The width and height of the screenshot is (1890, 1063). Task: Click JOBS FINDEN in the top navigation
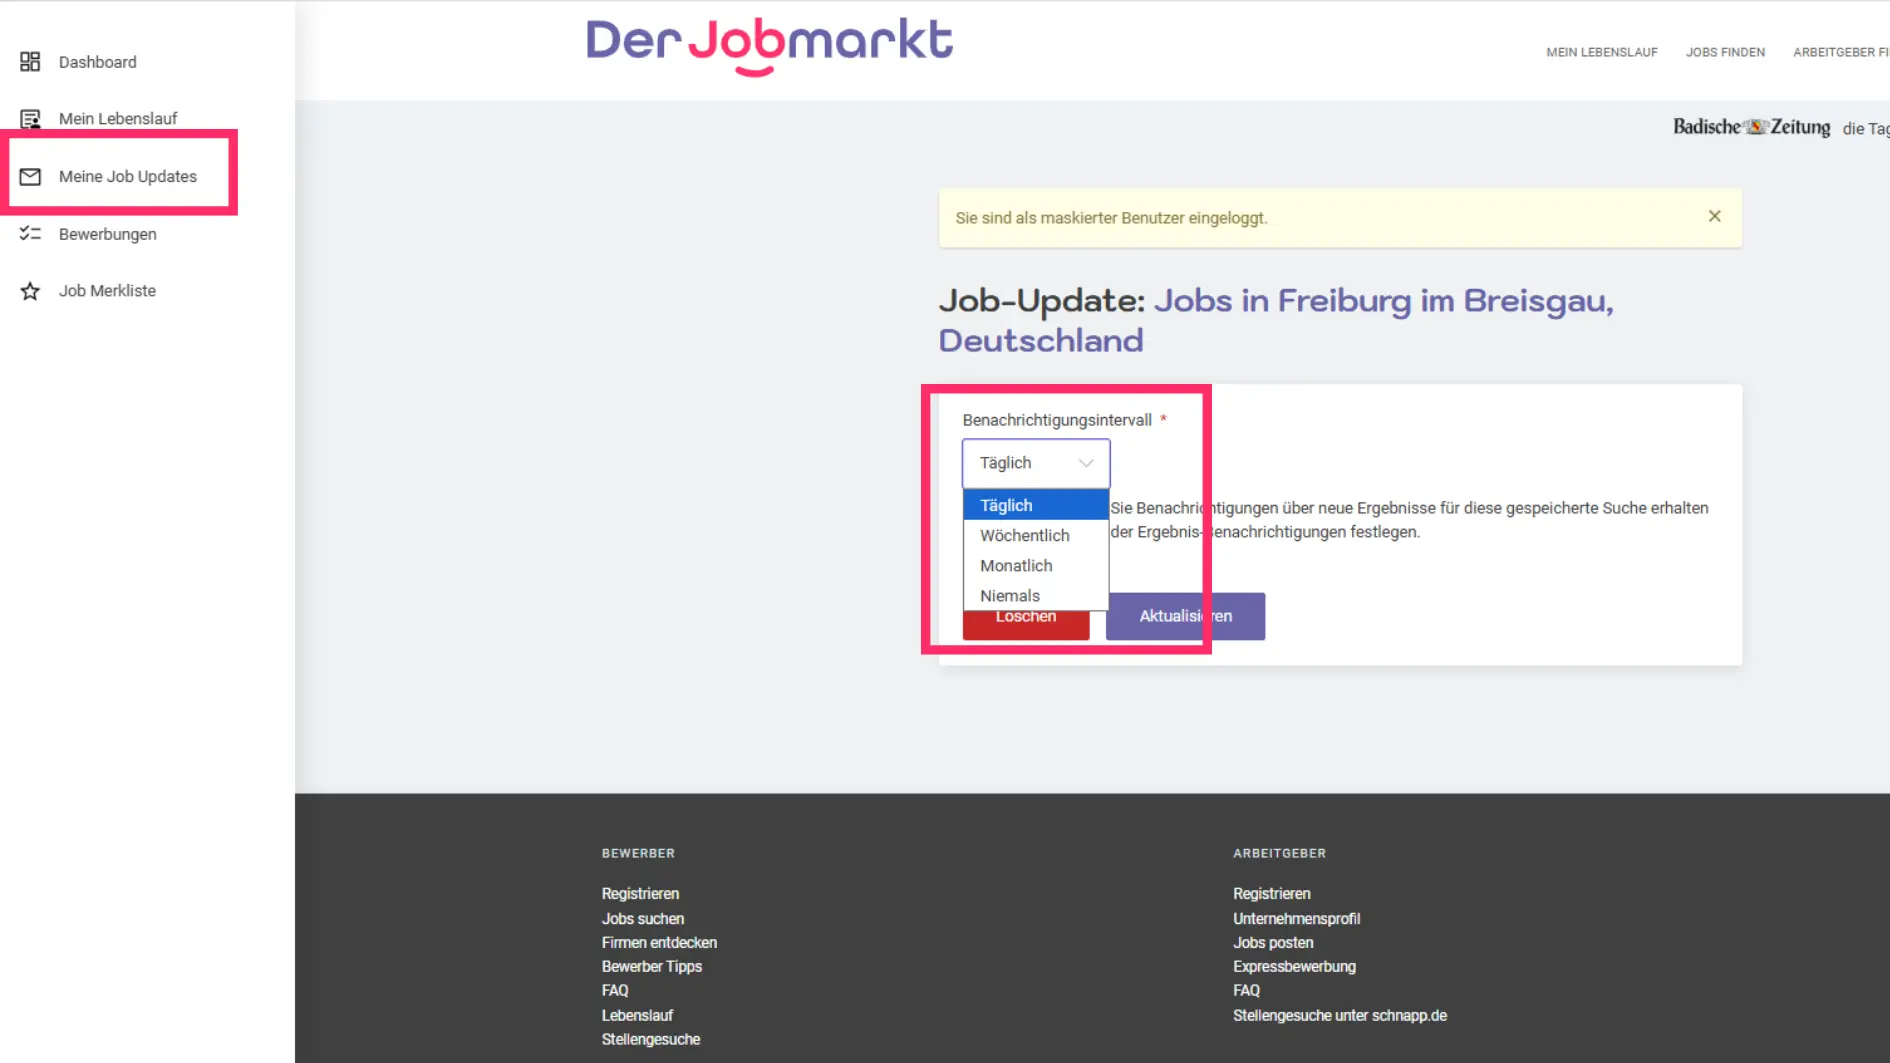tap(1724, 52)
